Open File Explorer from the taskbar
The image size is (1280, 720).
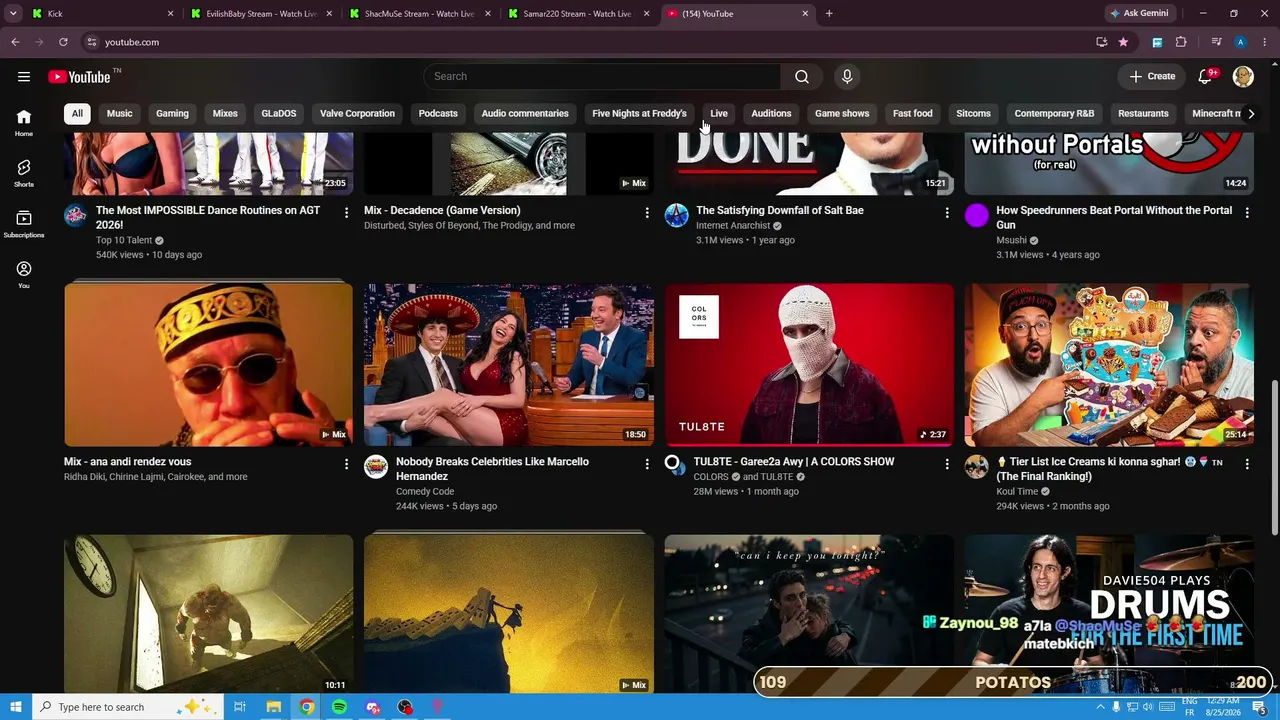click(273, 707)
